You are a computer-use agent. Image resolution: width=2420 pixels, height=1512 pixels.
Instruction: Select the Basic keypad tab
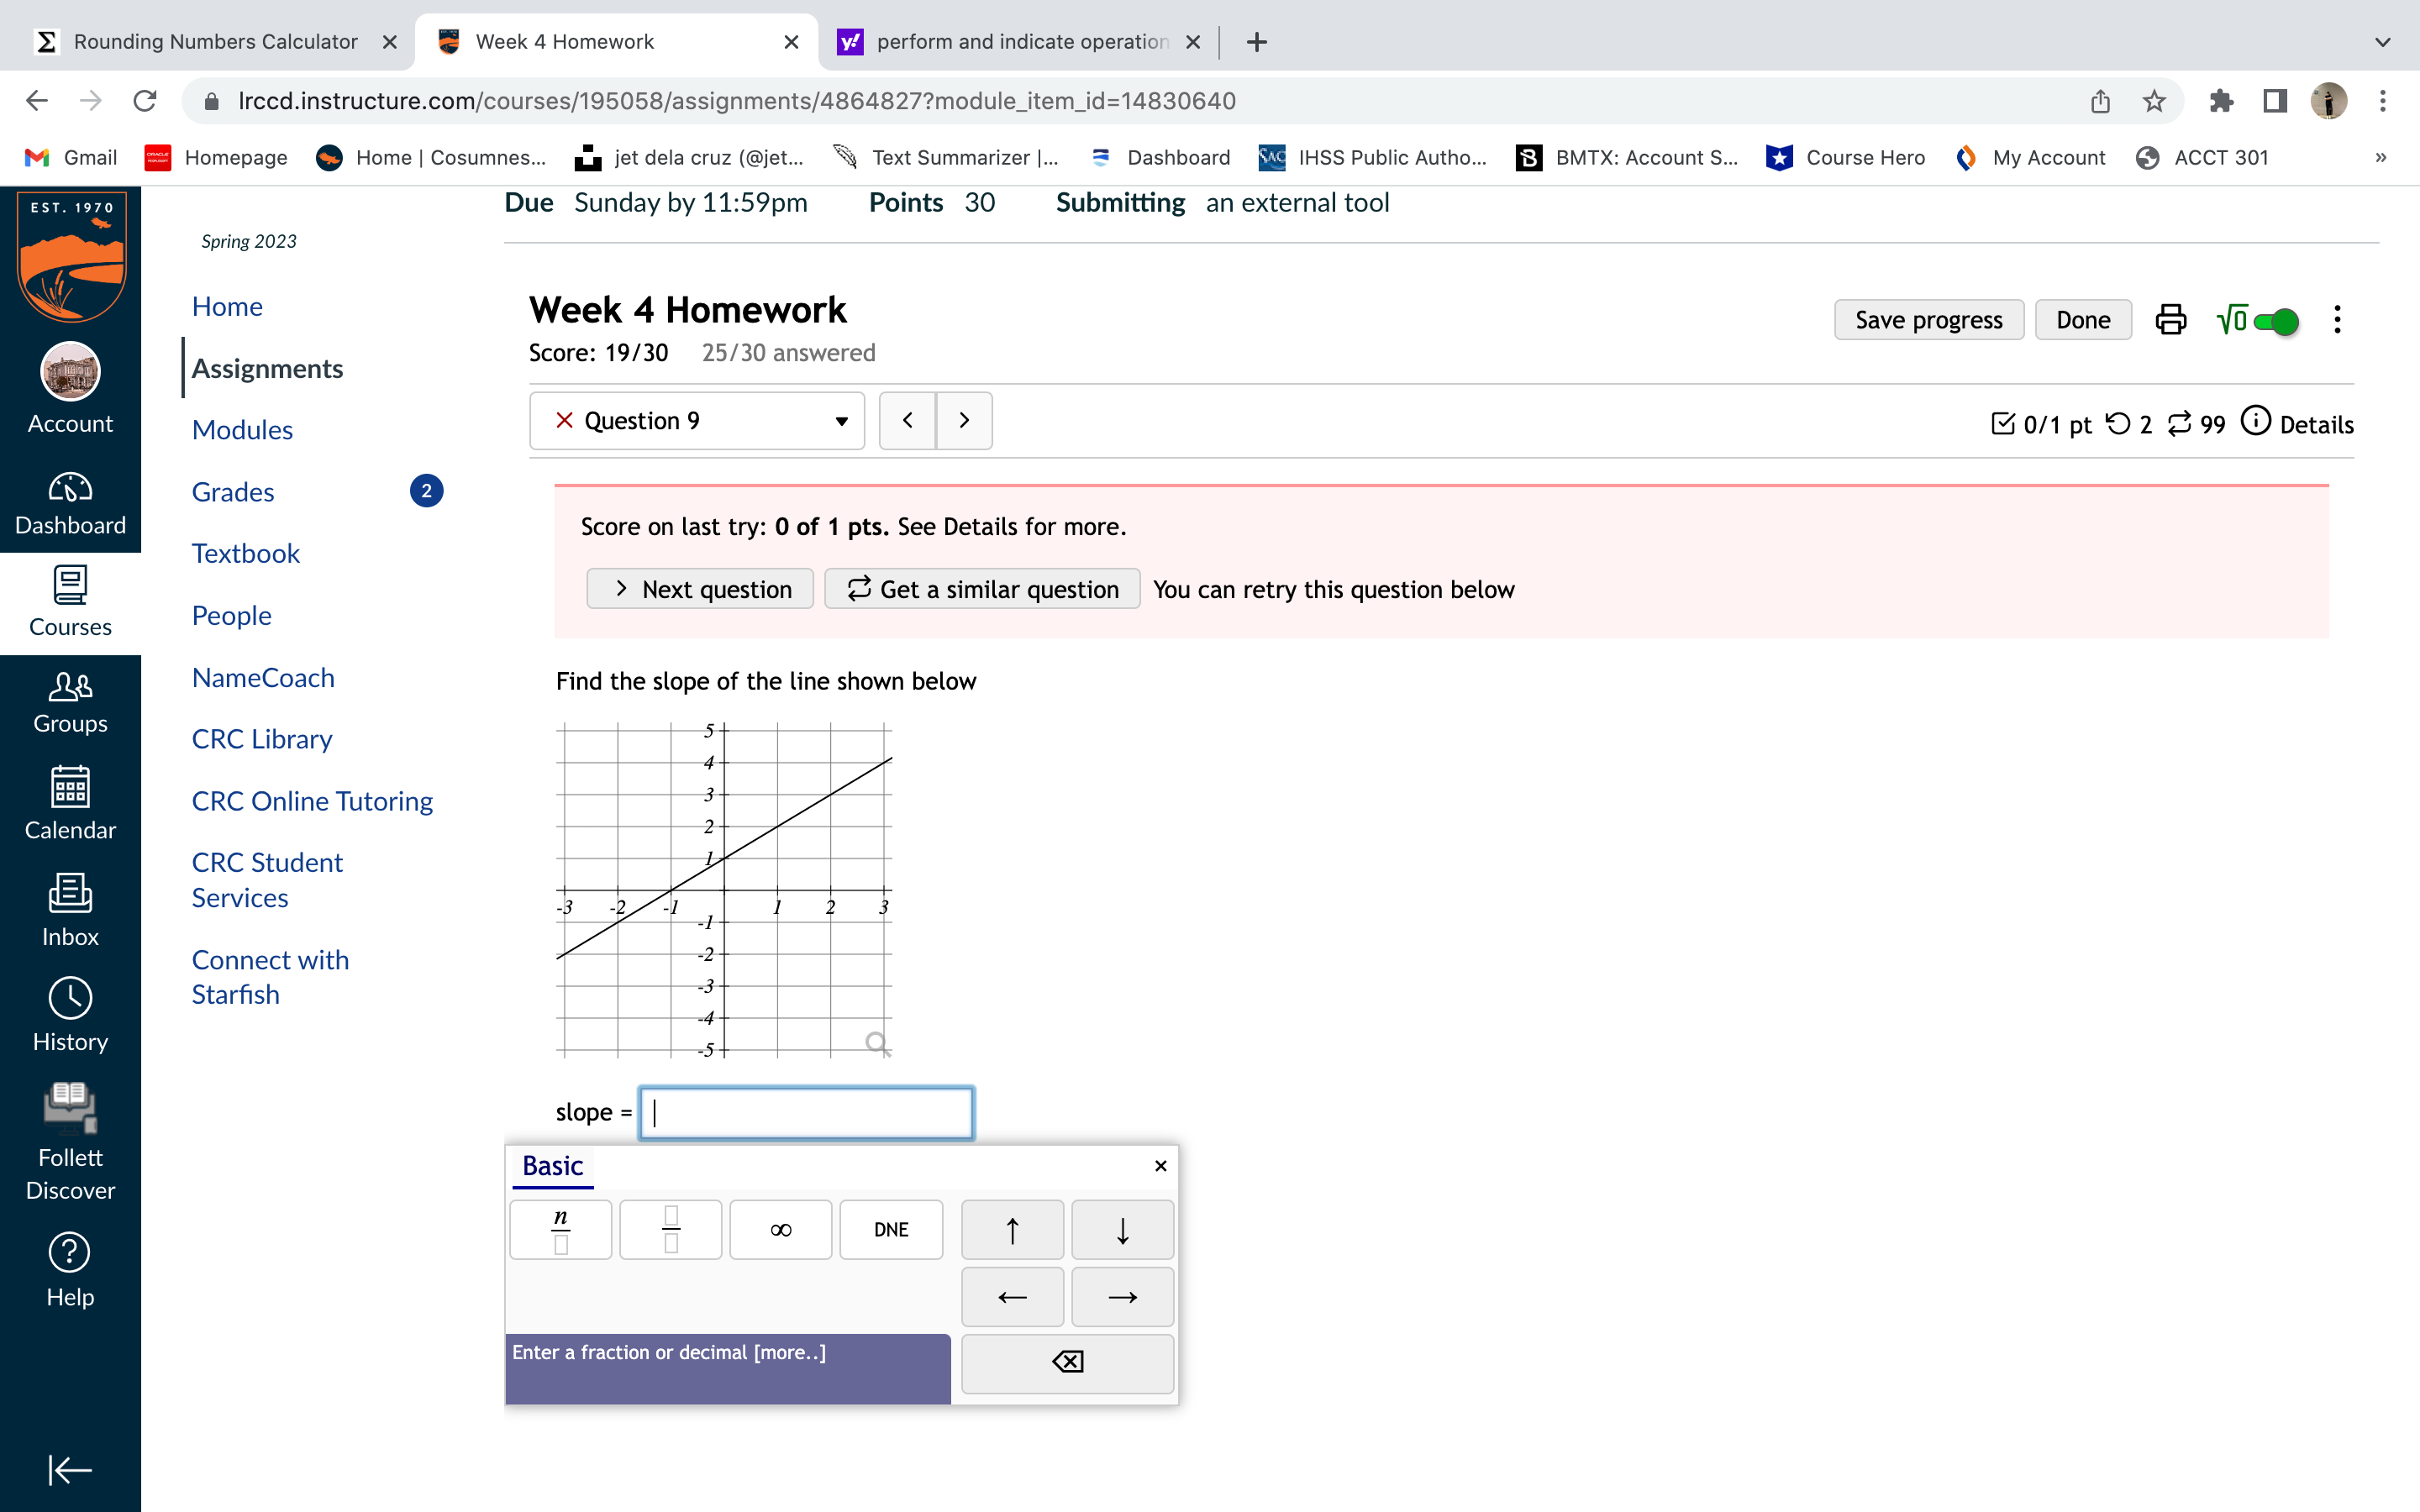tap(552, 1166)
